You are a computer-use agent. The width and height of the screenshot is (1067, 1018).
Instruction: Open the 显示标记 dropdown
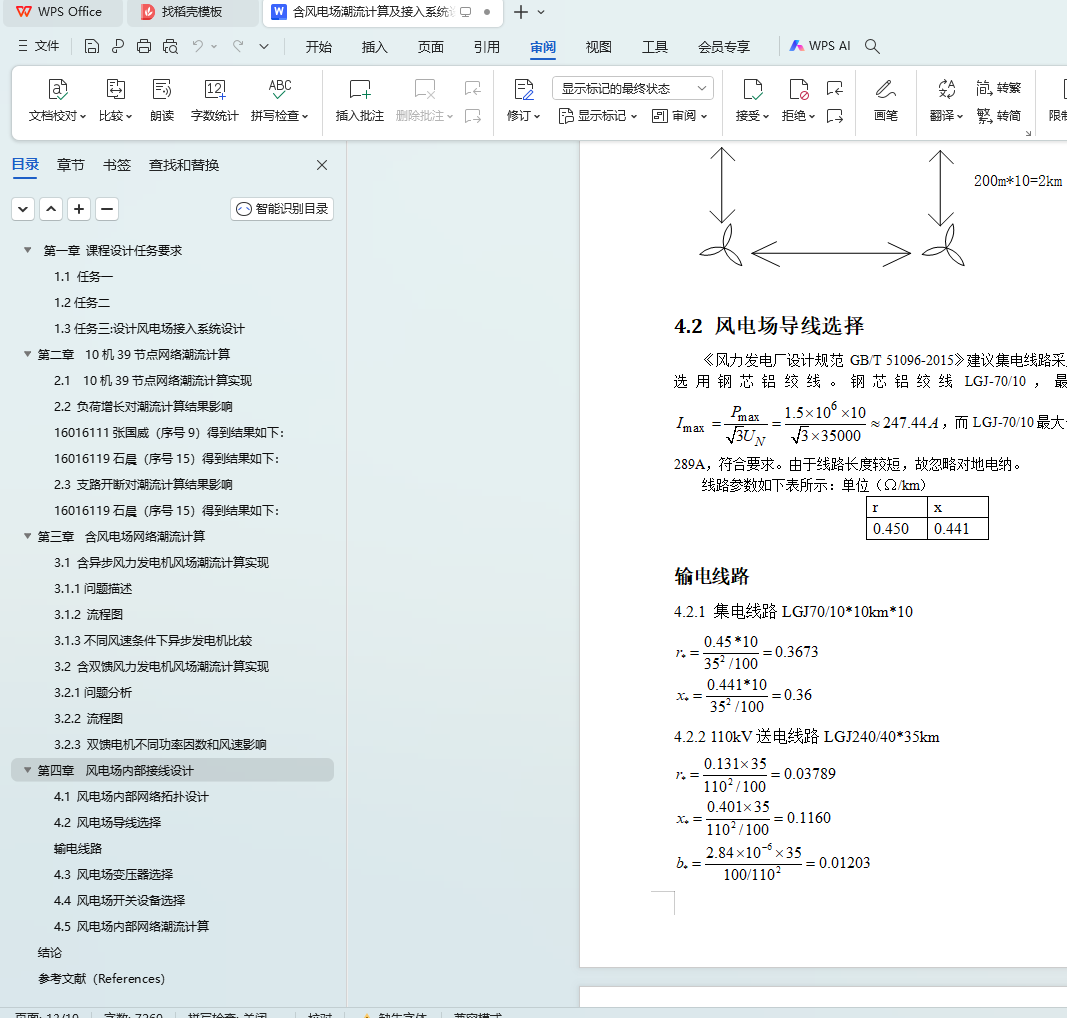pyautogui.click(x=598, y=116)
